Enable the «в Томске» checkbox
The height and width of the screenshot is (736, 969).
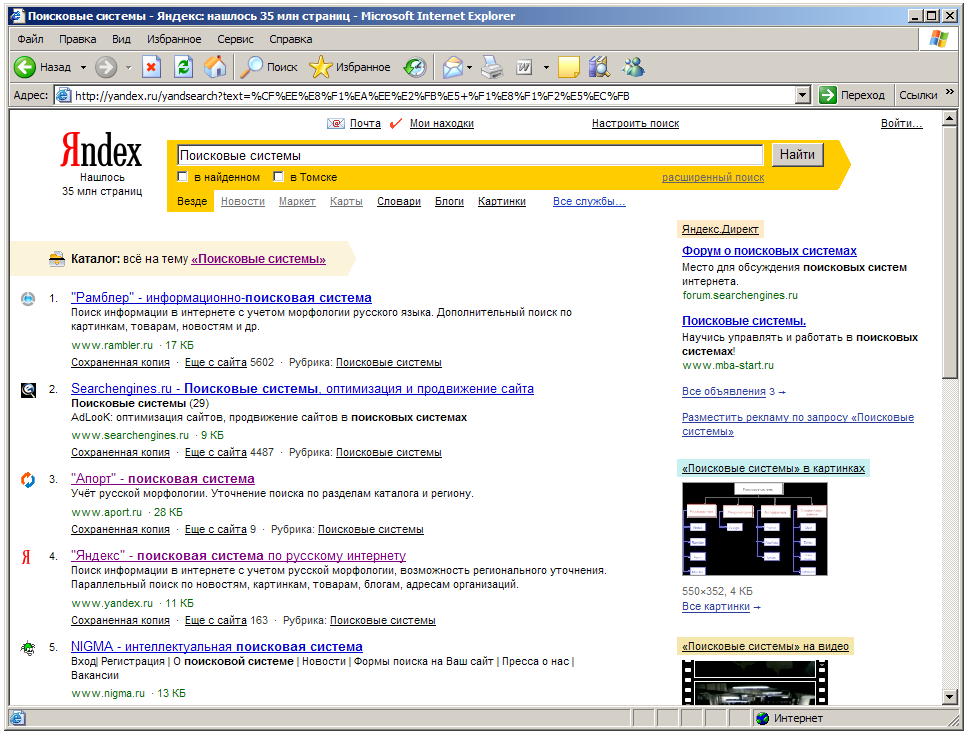point(279,177)
